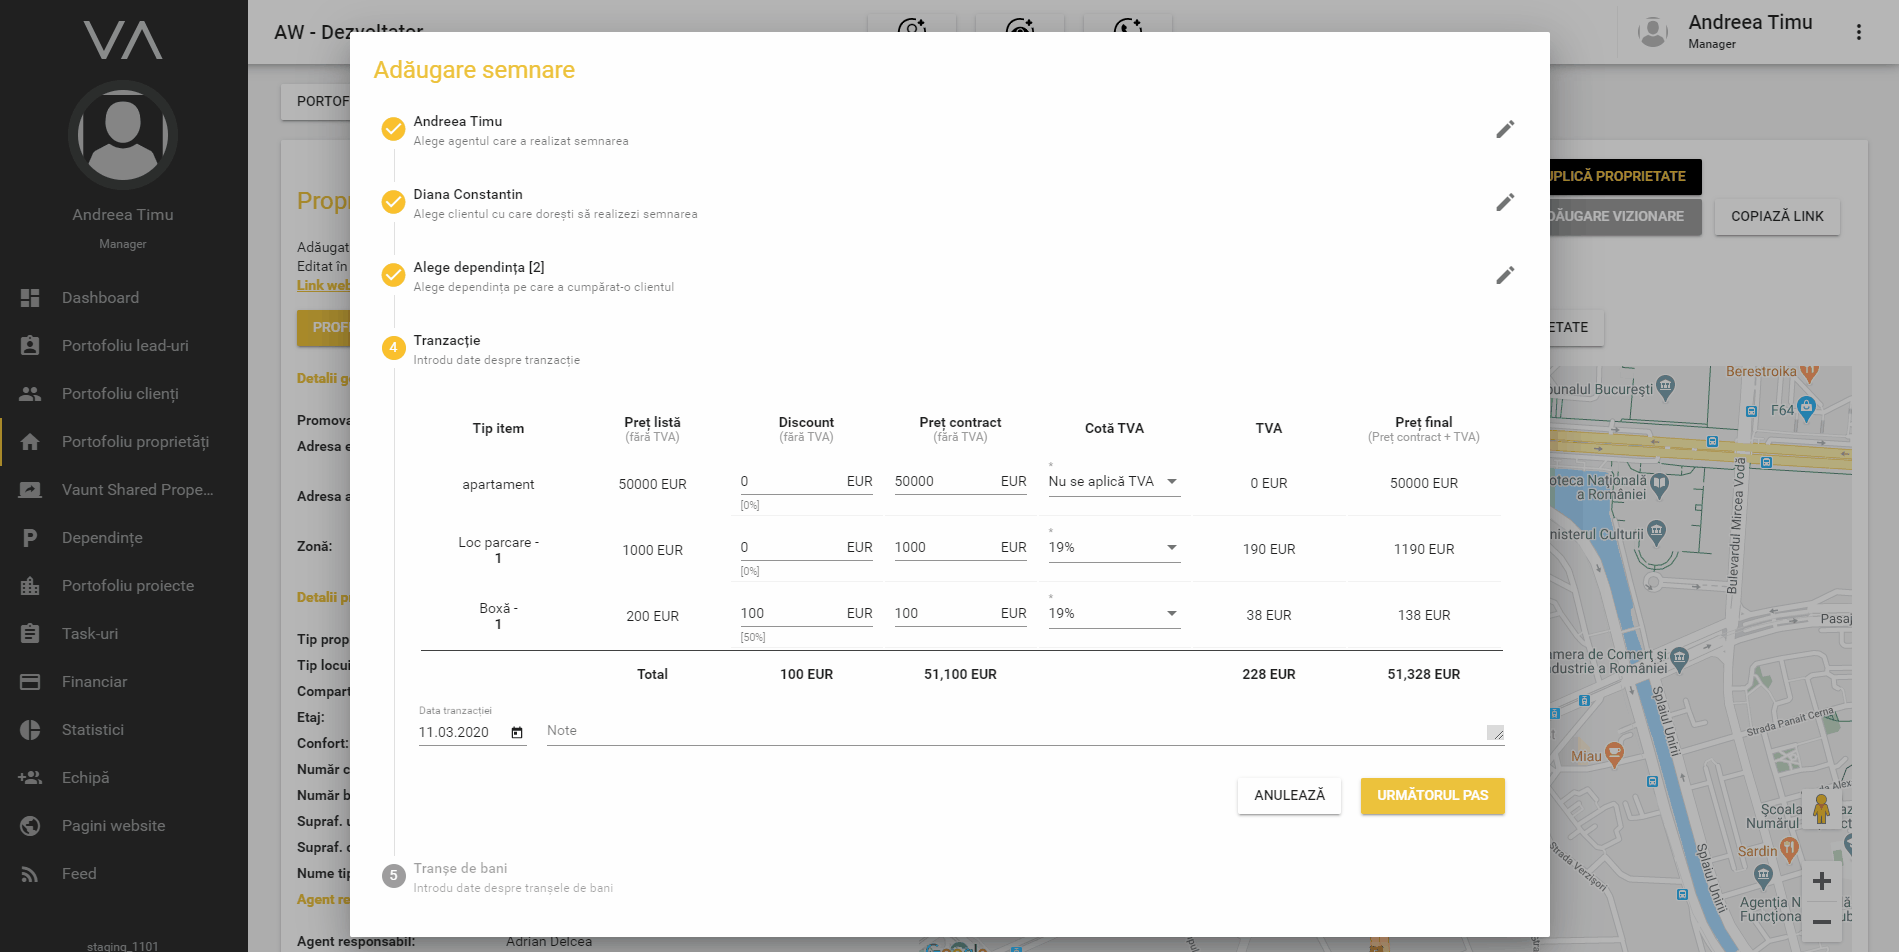
Task: Go to Financiar menu item
Action: 94,682
